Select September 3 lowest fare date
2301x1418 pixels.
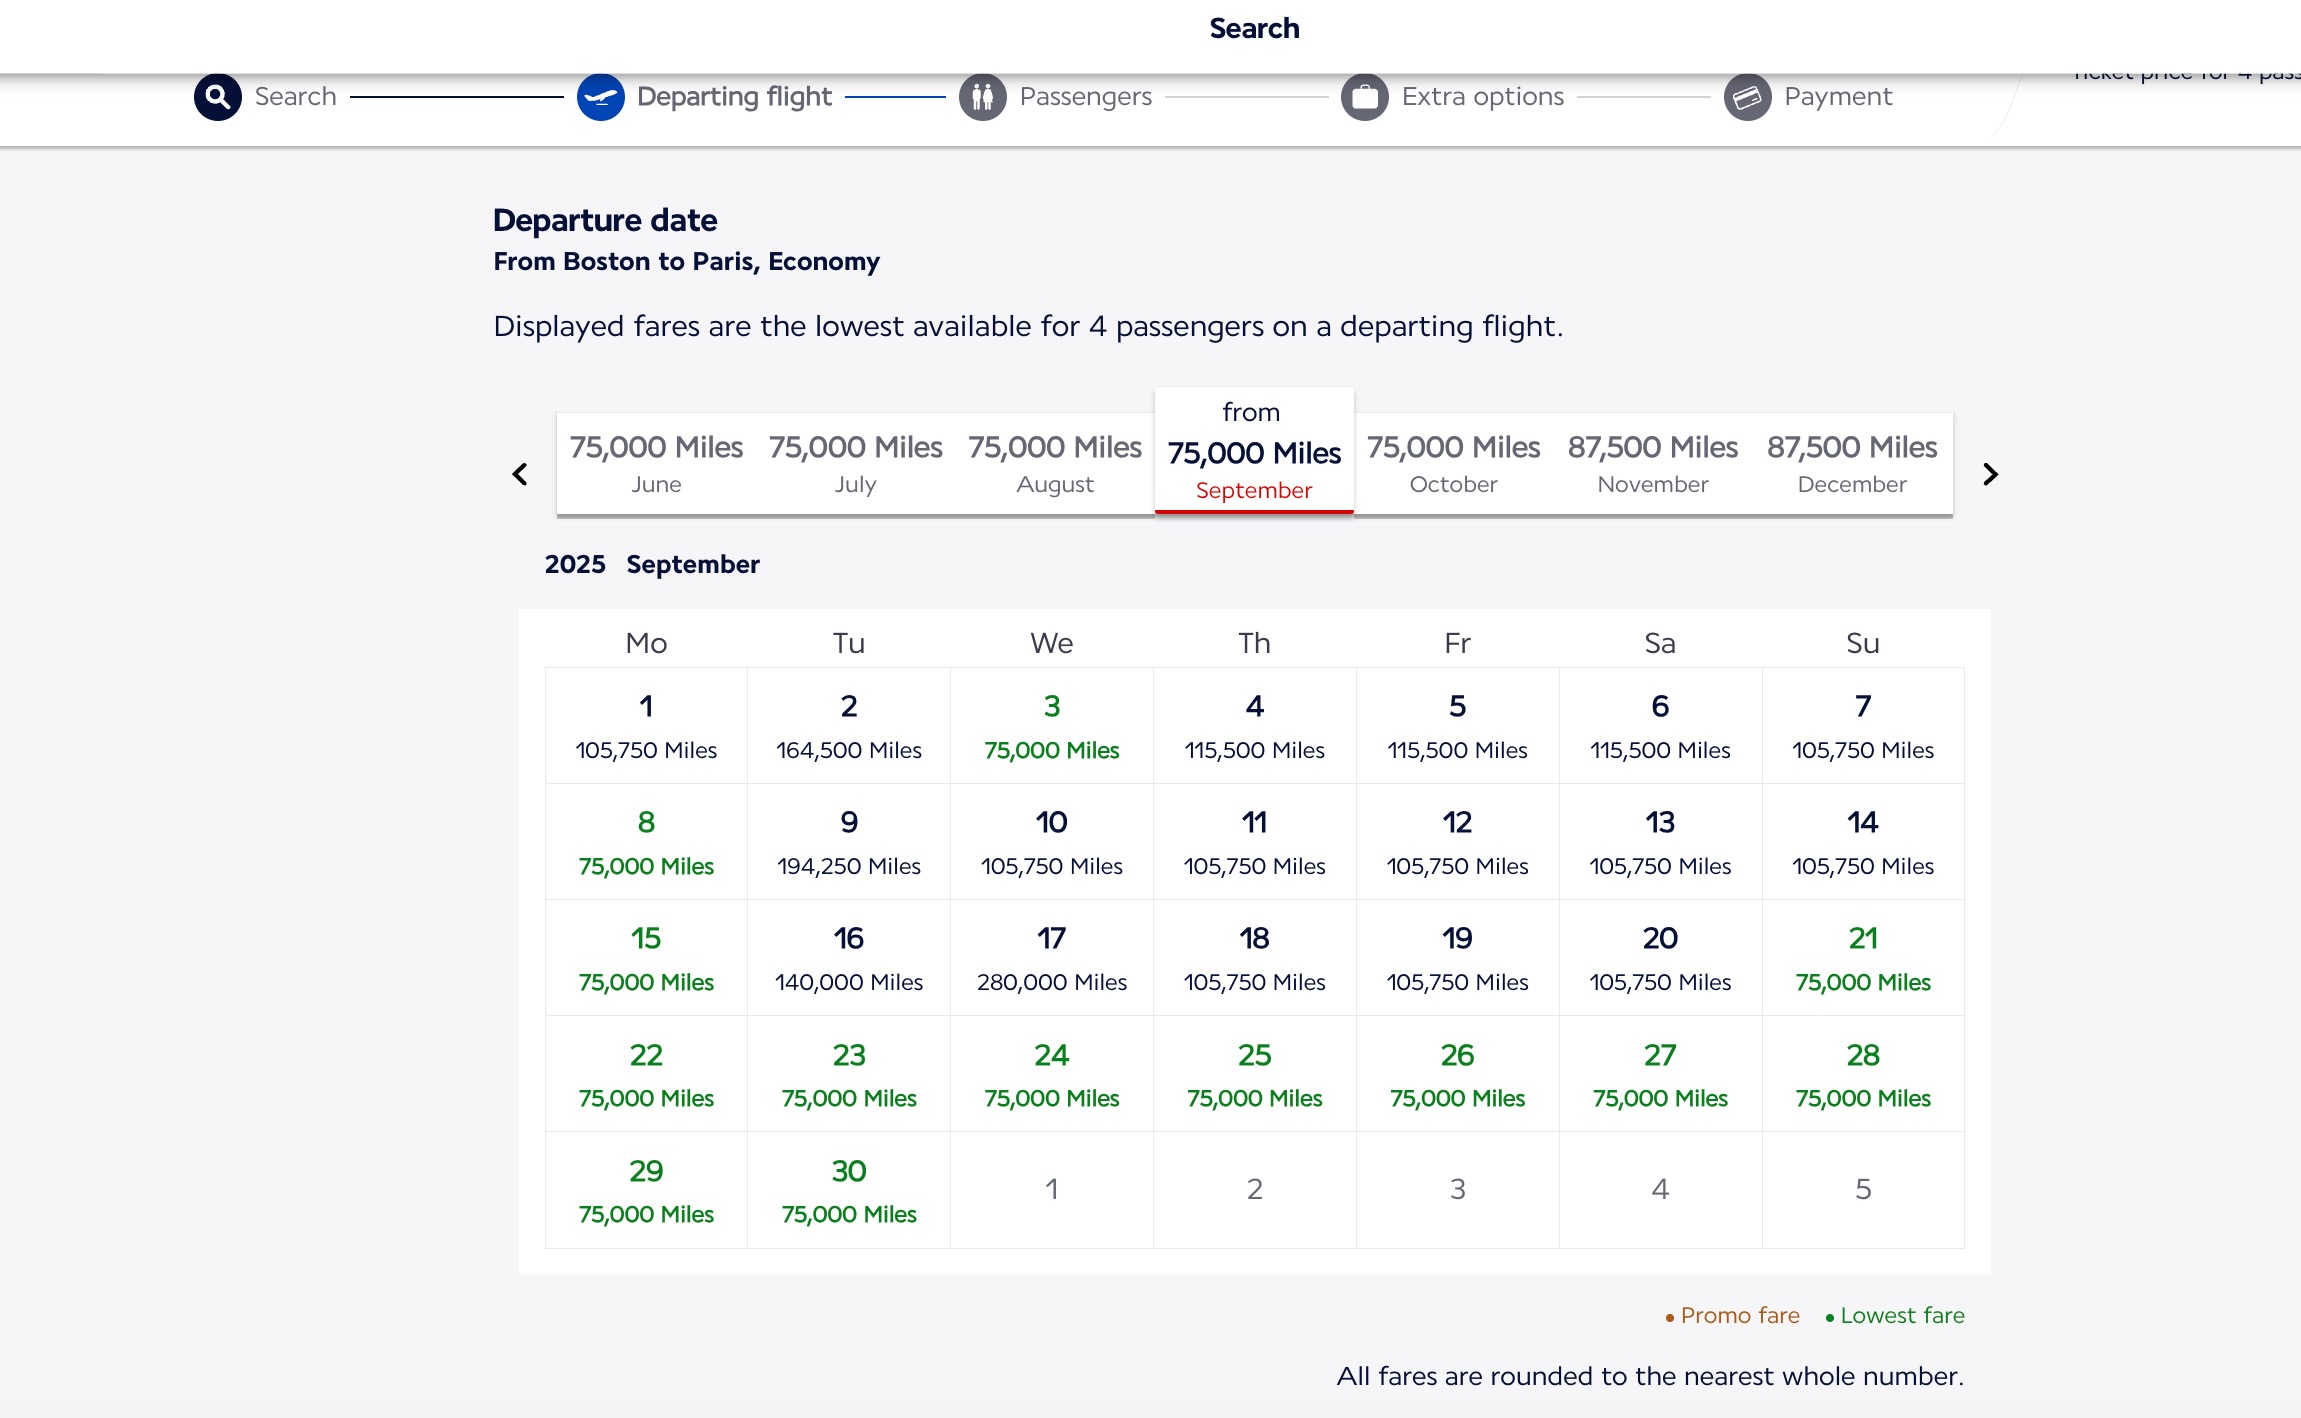tap(1051, 726)
